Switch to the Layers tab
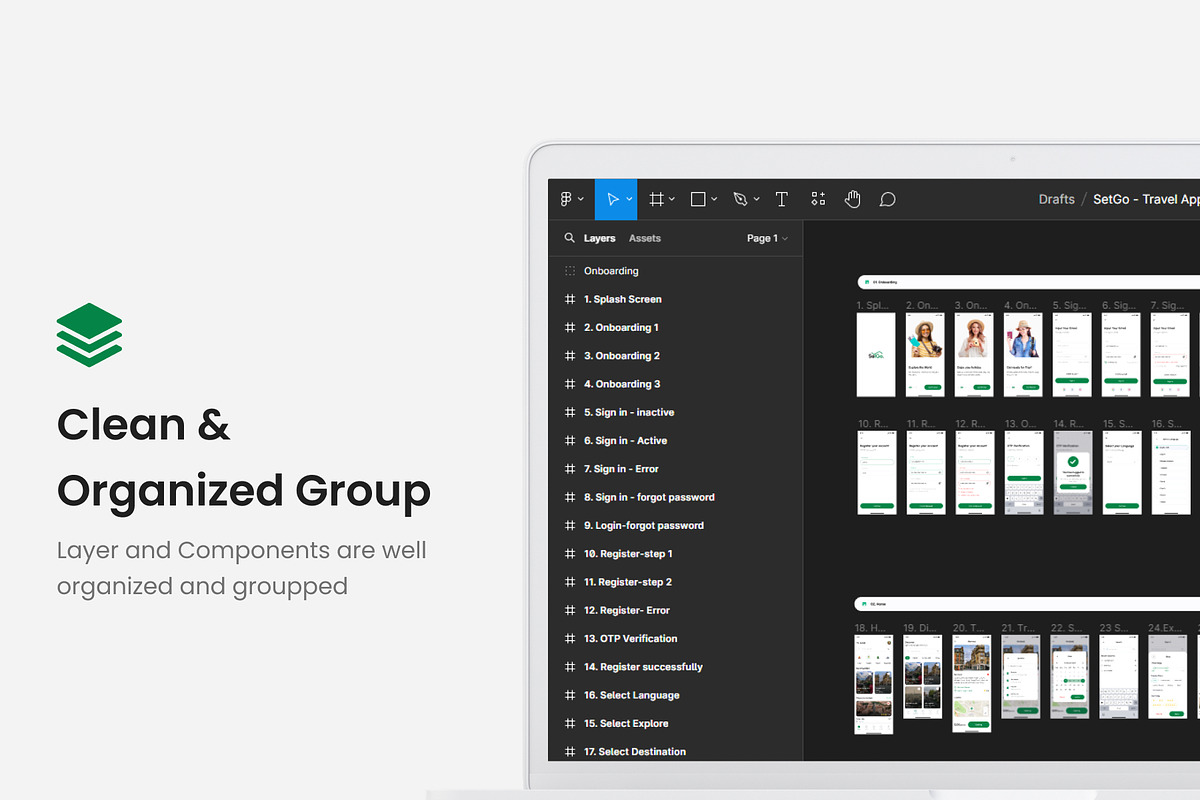This screenshot has width=1200, height=800. (600, 238)
